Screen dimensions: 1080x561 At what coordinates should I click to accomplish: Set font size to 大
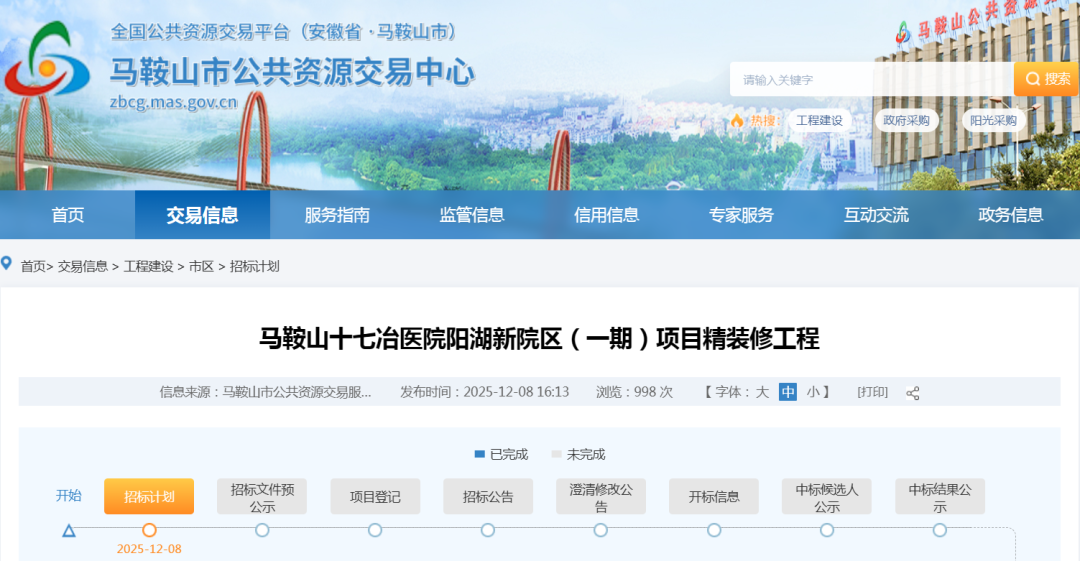pyautogui.click(x=762, y=392)
